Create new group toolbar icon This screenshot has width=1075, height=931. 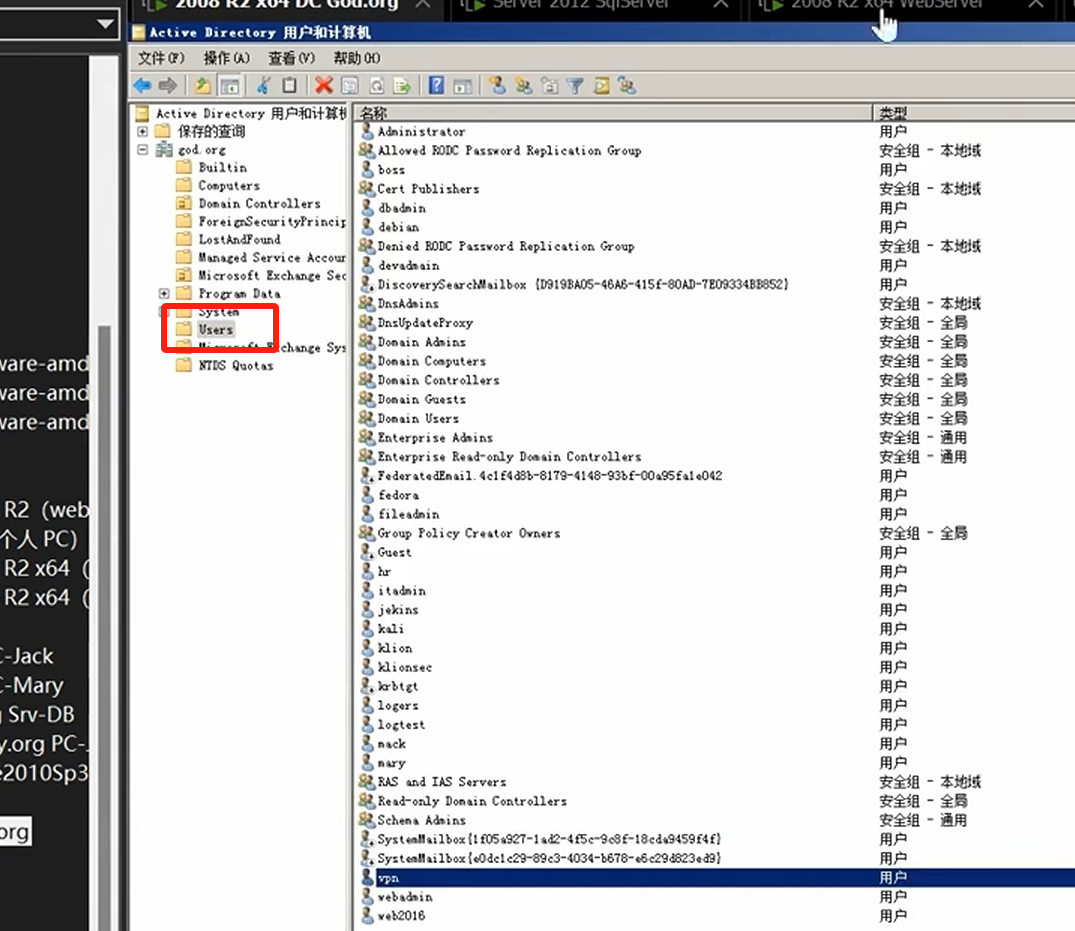pyautogui.click(x=524, y=86)
